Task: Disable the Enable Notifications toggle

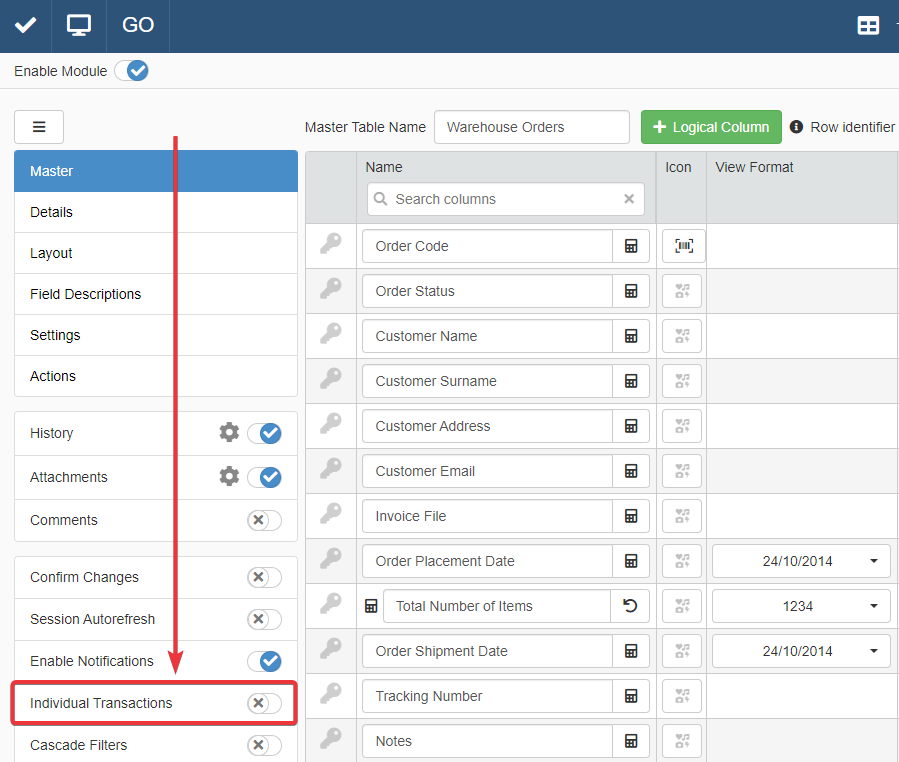Action: tap(264, 661)
